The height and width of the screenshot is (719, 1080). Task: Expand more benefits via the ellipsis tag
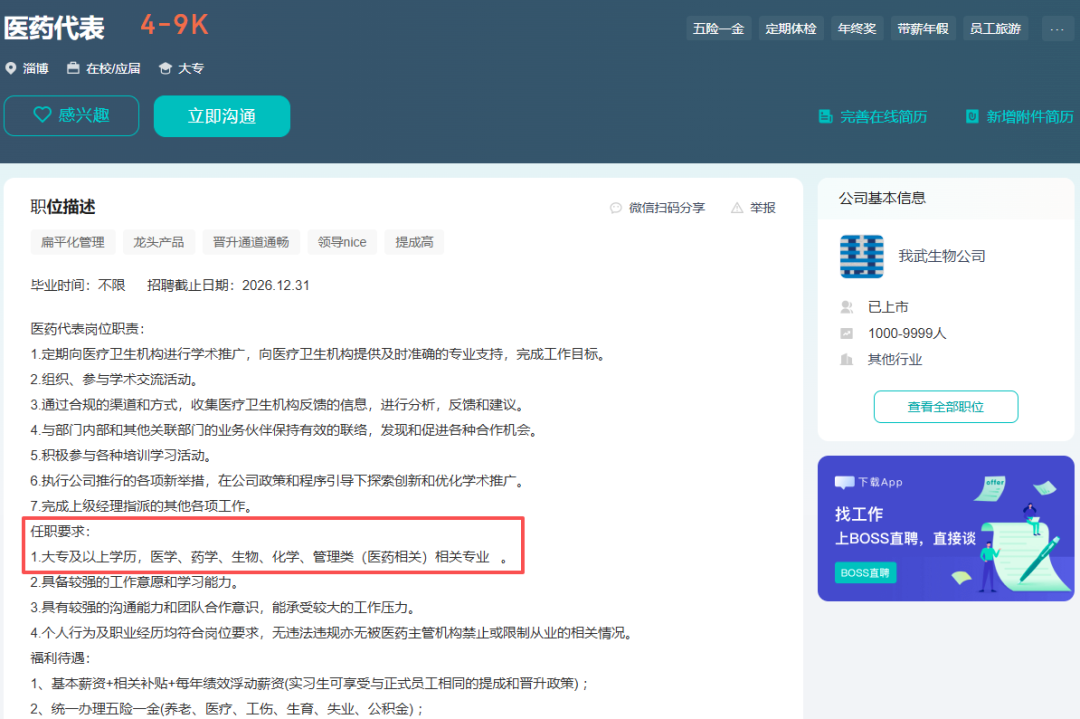tap(1057, 29)
